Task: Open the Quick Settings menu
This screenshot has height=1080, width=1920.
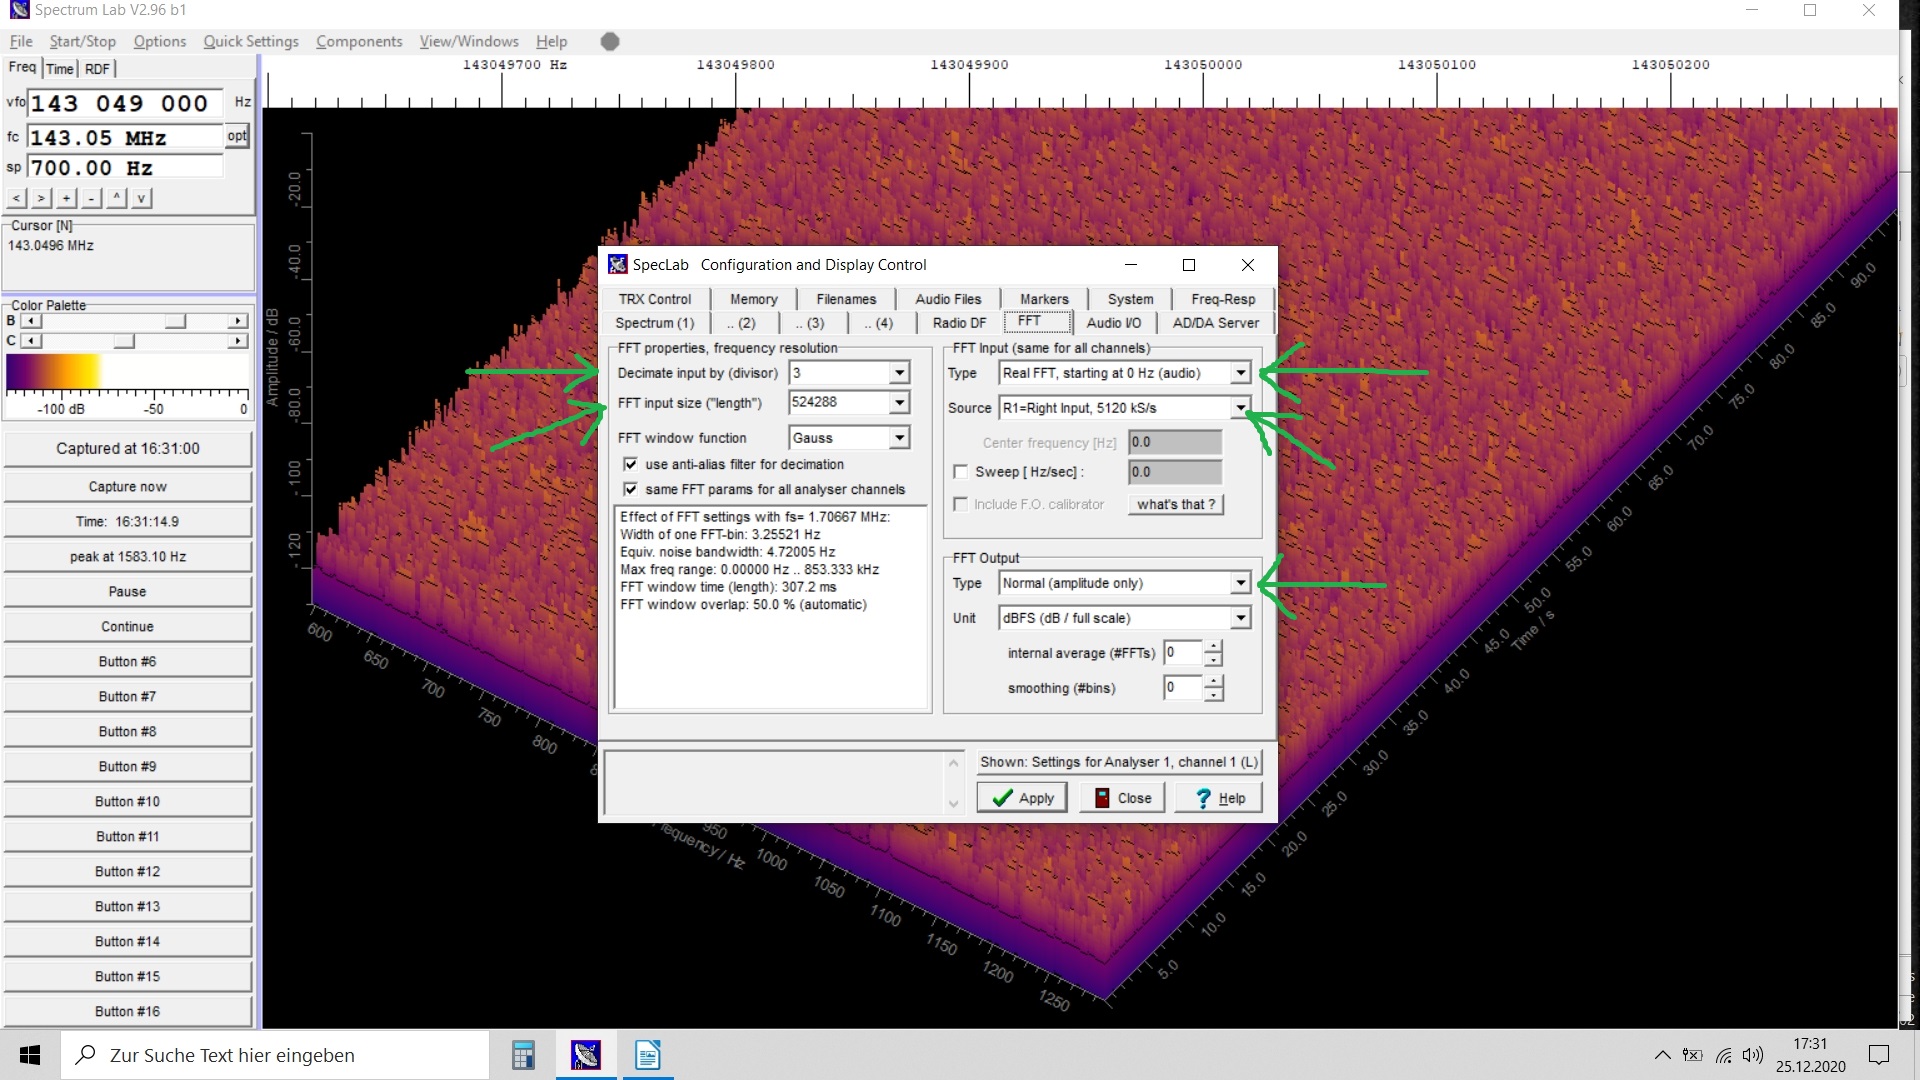Action: [251, 41]
